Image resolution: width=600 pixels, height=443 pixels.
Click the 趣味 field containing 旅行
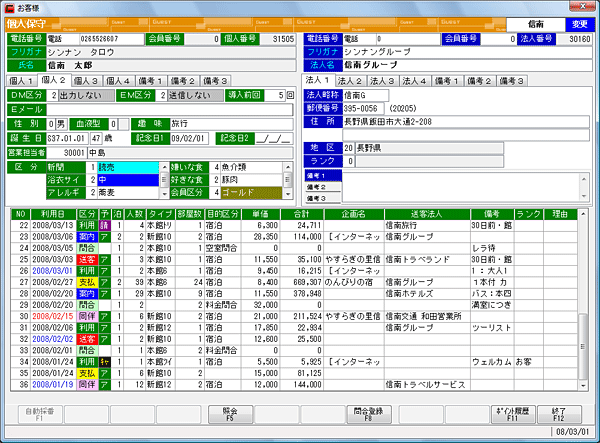[x=232, y=124]
